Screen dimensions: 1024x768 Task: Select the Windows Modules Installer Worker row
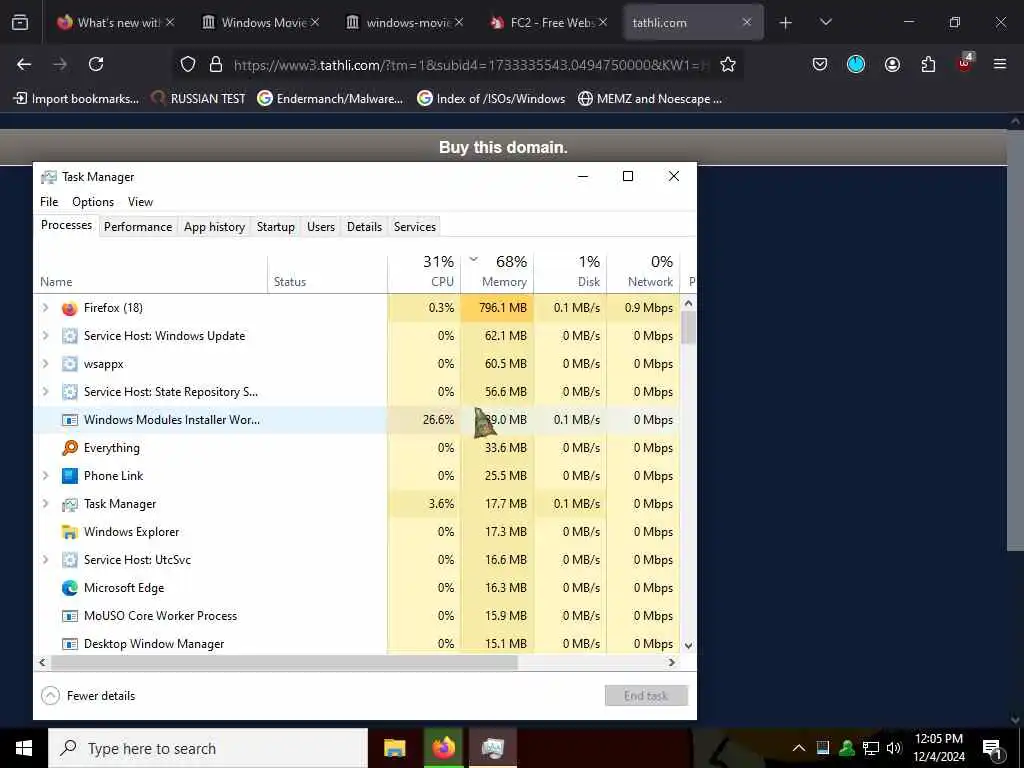click(x=357, y=420)
